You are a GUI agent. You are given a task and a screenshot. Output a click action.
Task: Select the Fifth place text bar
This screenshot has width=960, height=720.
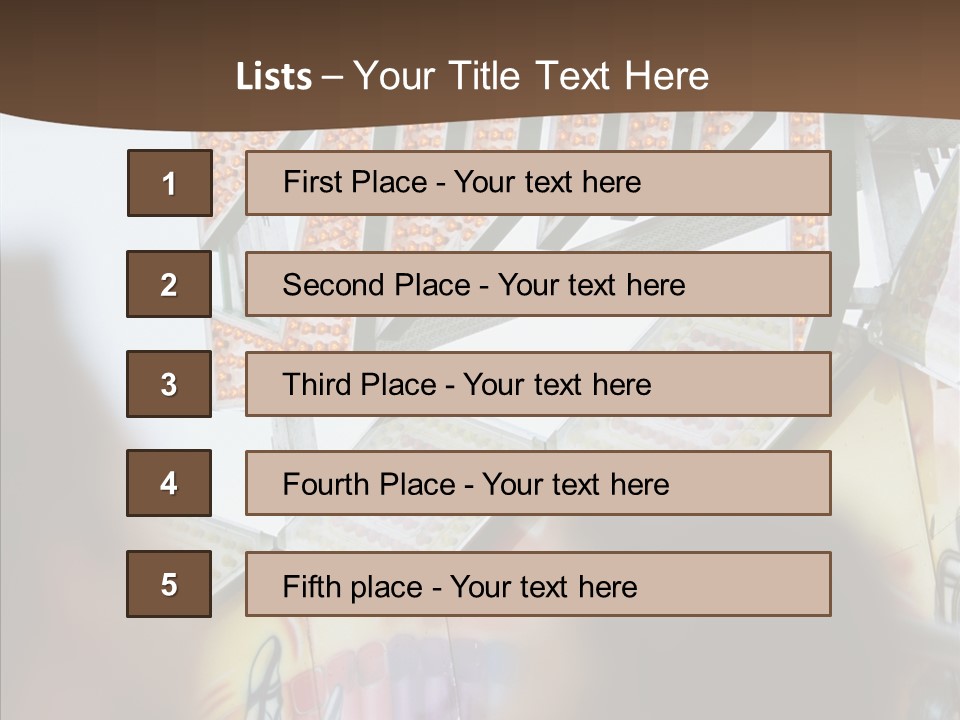[x=538, y=584]
